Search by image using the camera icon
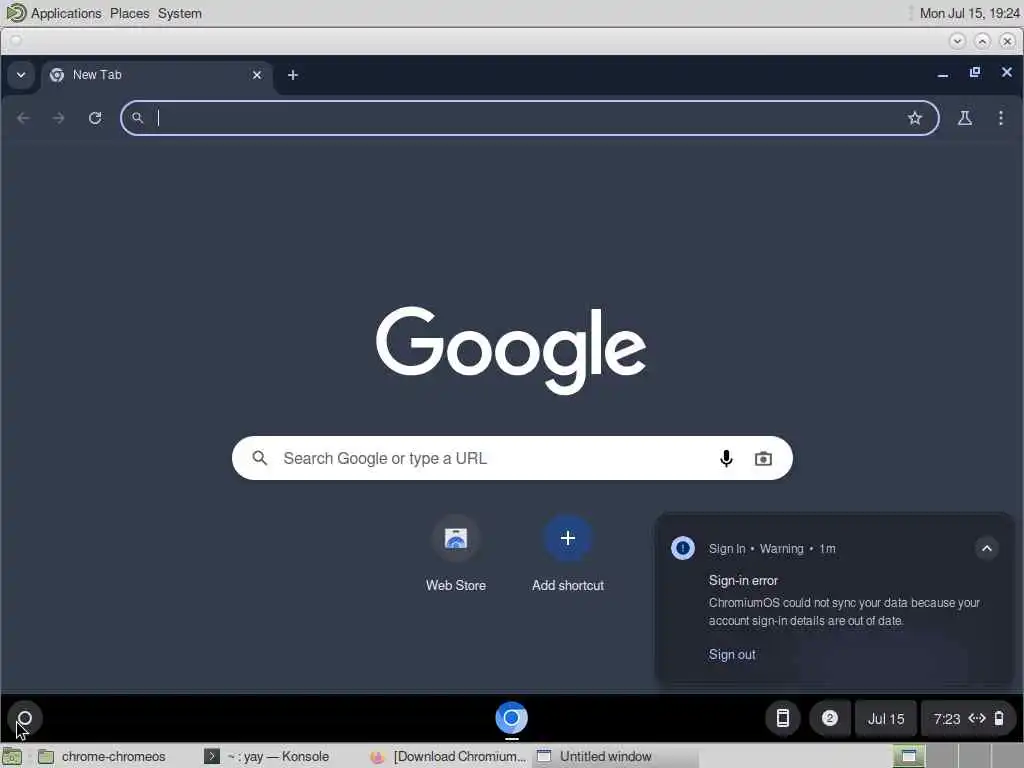Viewport: 1024px width, 768px height. [x=763, y=458]
